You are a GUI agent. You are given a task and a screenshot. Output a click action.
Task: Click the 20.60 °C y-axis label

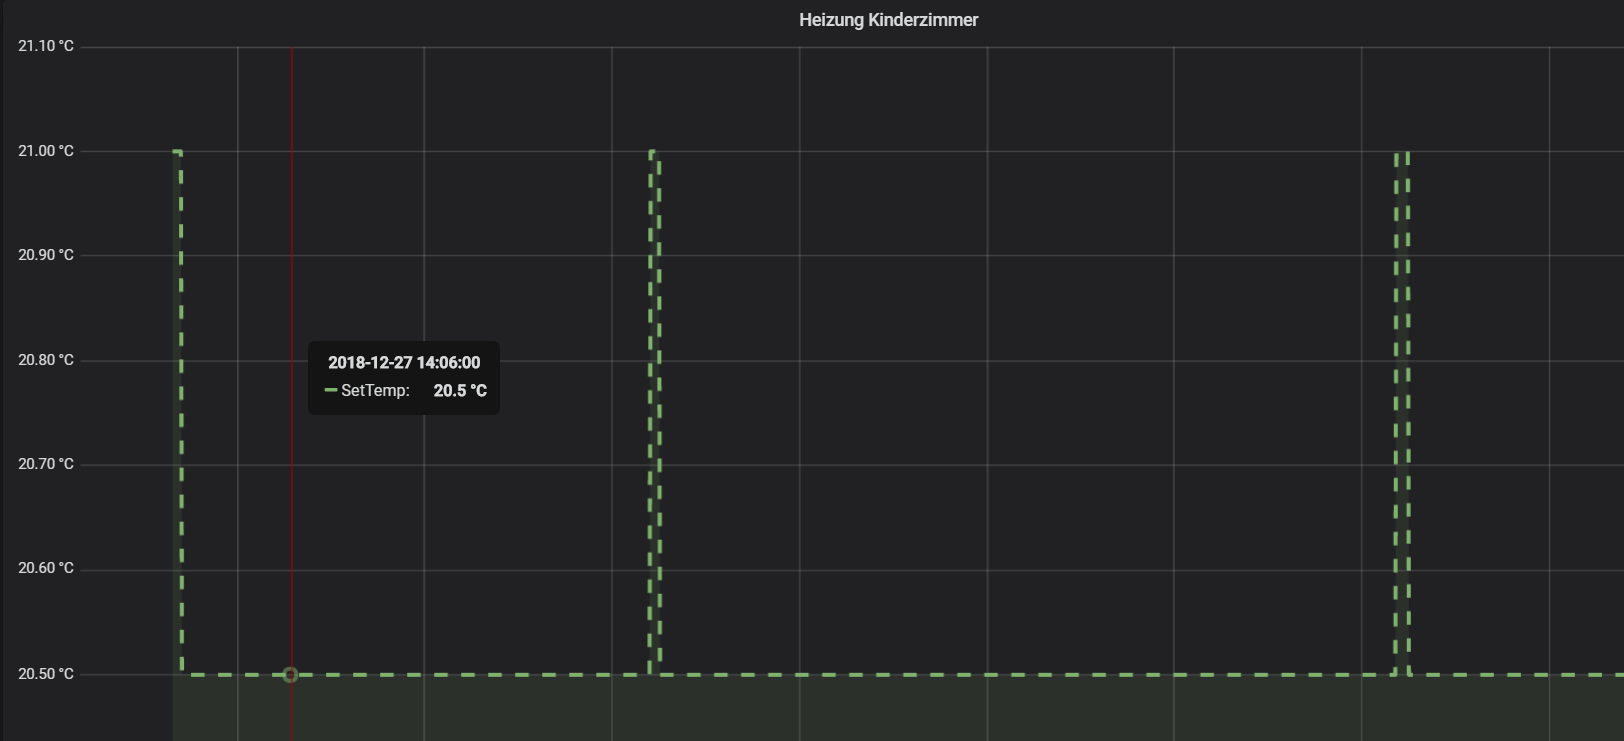pyautogui.click(x=46, y=568)
